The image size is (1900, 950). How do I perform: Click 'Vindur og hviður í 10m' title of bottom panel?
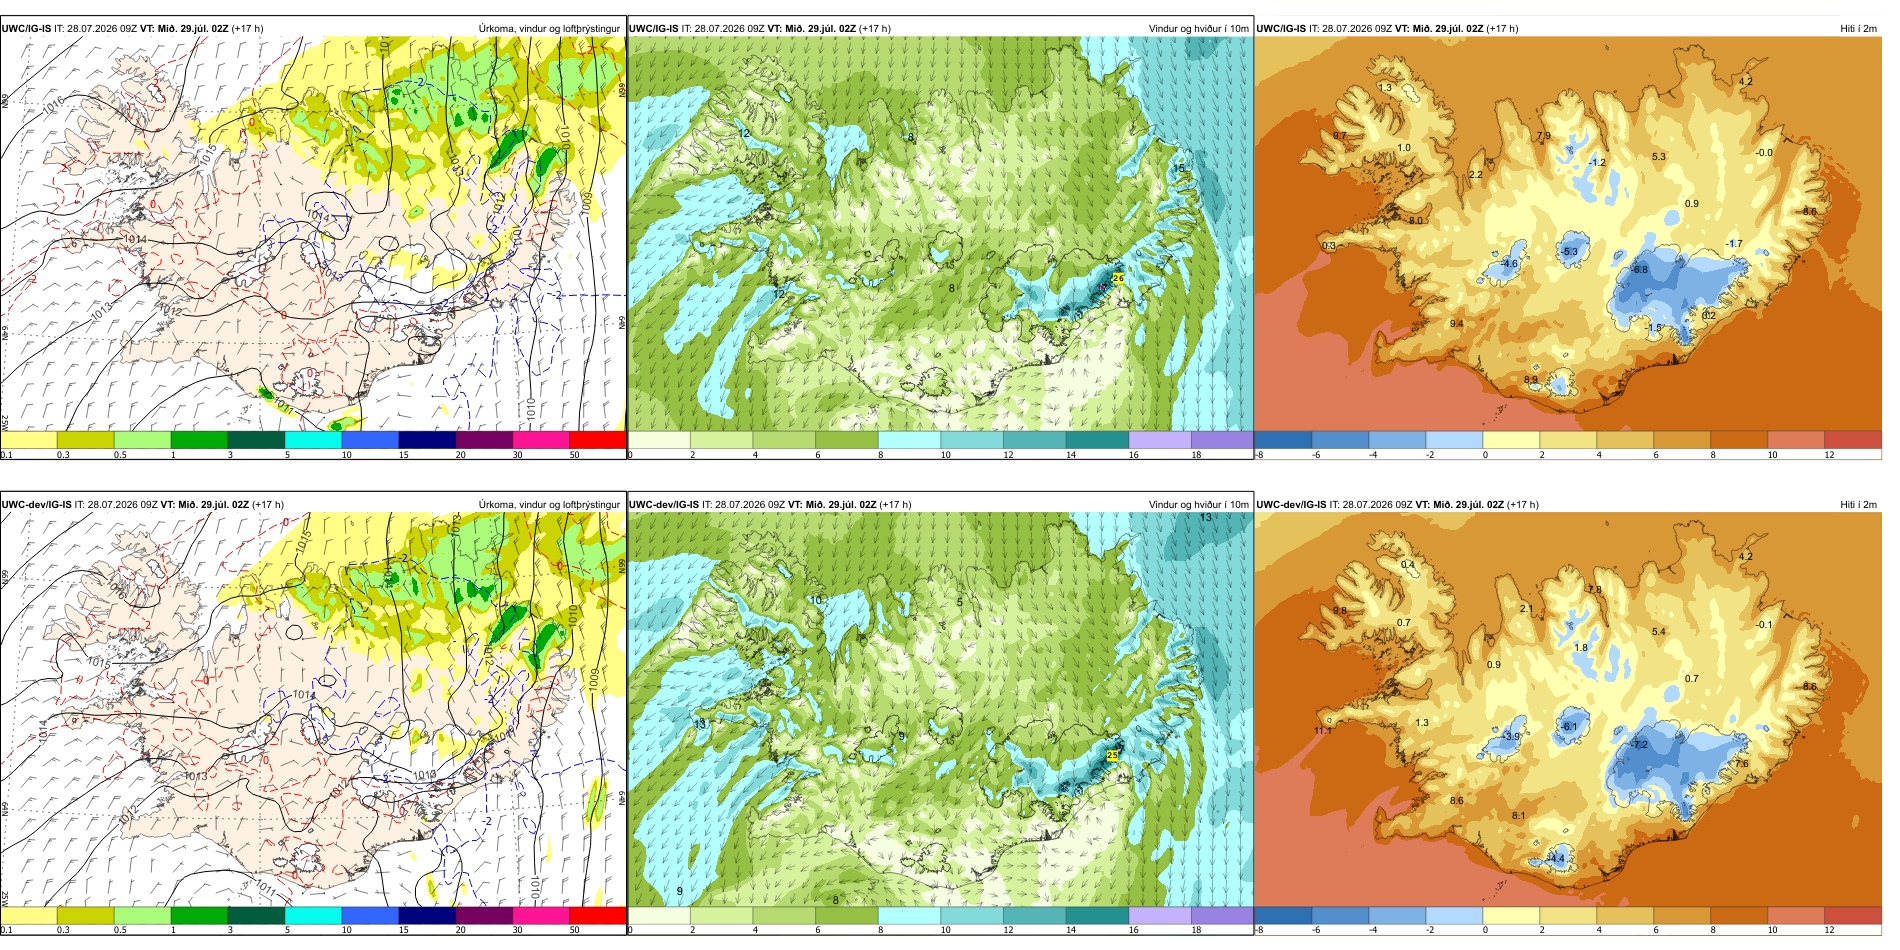point(1198,504)
